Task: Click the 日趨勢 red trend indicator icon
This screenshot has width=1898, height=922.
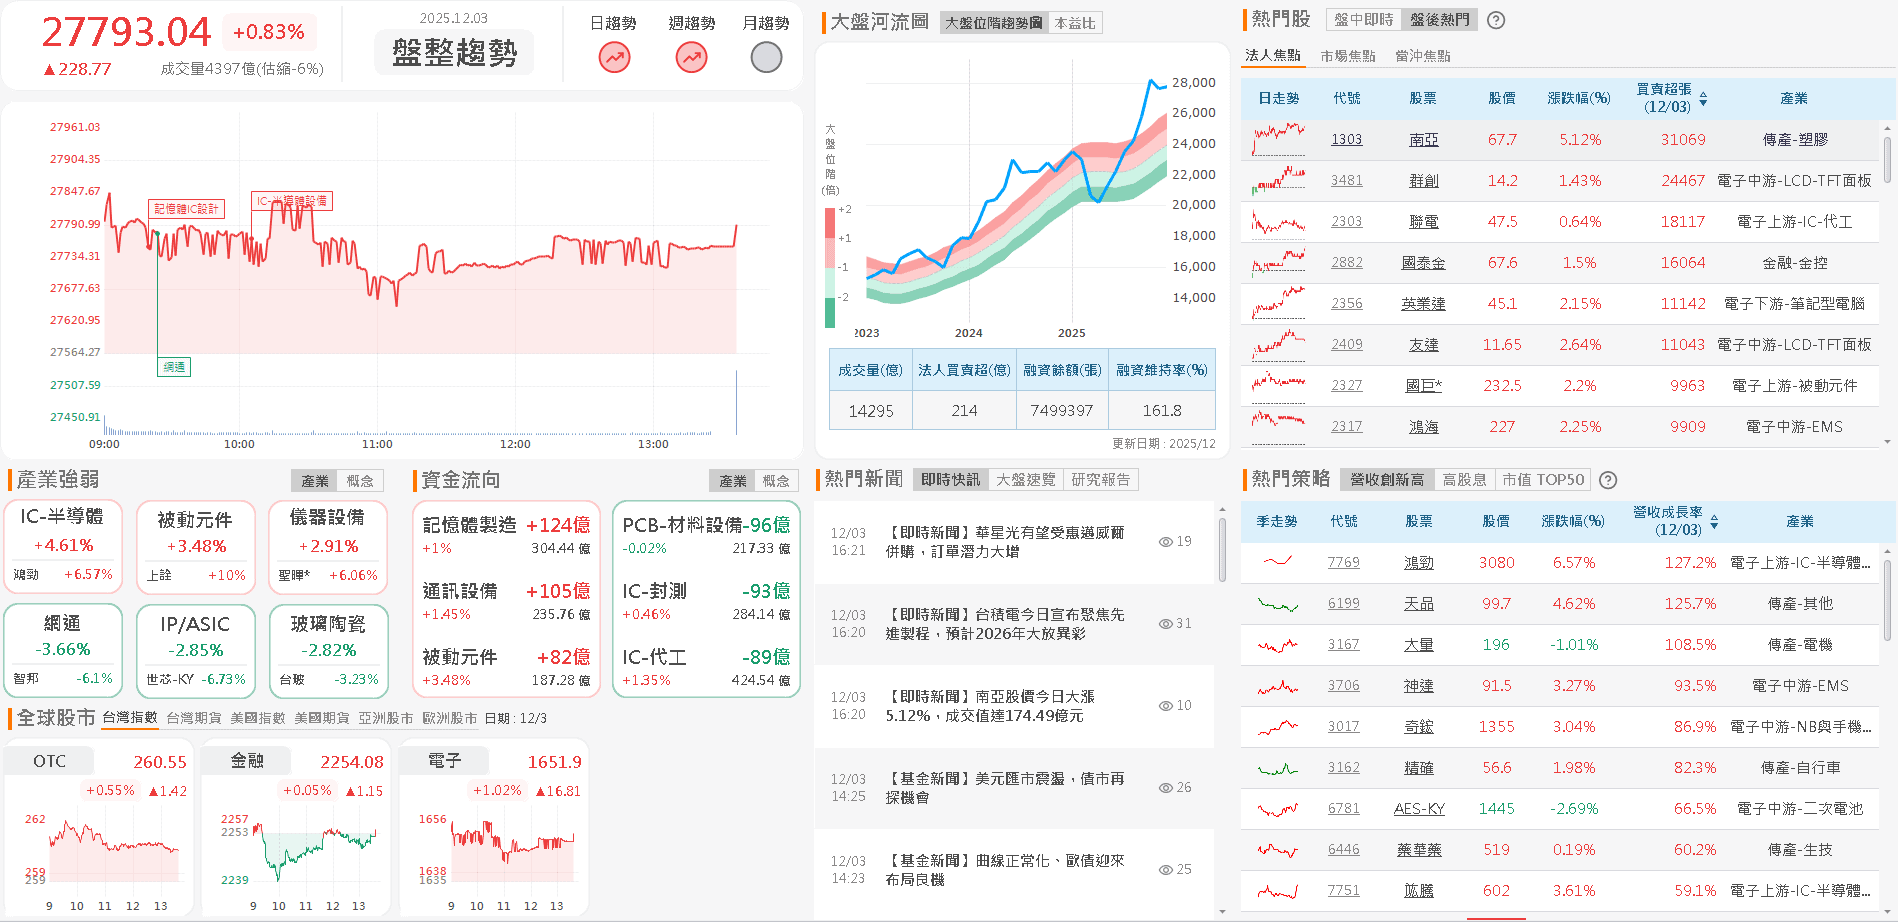Action: pos(613,58)
